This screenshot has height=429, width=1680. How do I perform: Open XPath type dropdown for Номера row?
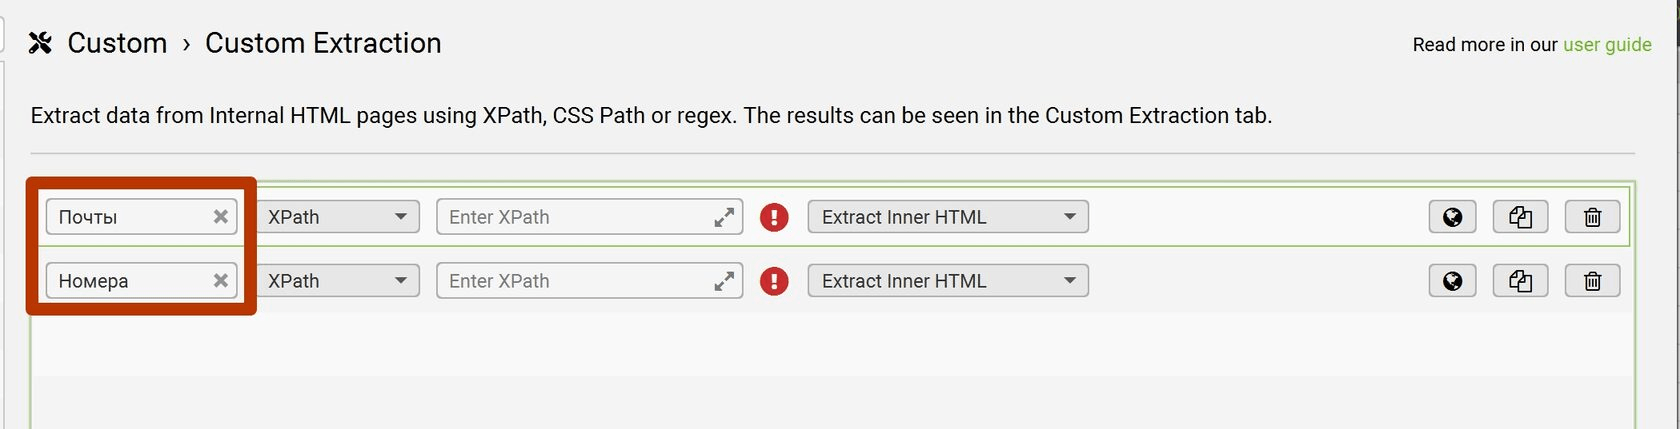click(x=337, y=281)
